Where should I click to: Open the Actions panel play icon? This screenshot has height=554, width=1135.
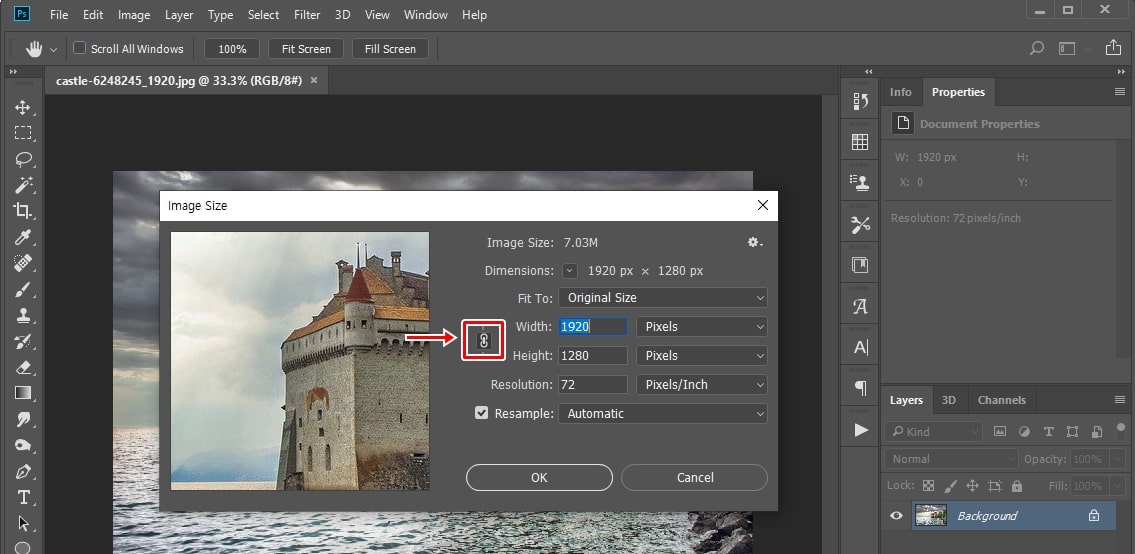click(861, 430)
